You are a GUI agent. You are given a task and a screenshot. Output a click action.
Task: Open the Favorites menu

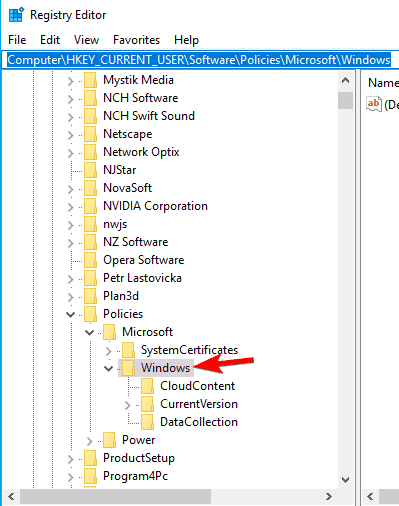click(x=136, y=40)
